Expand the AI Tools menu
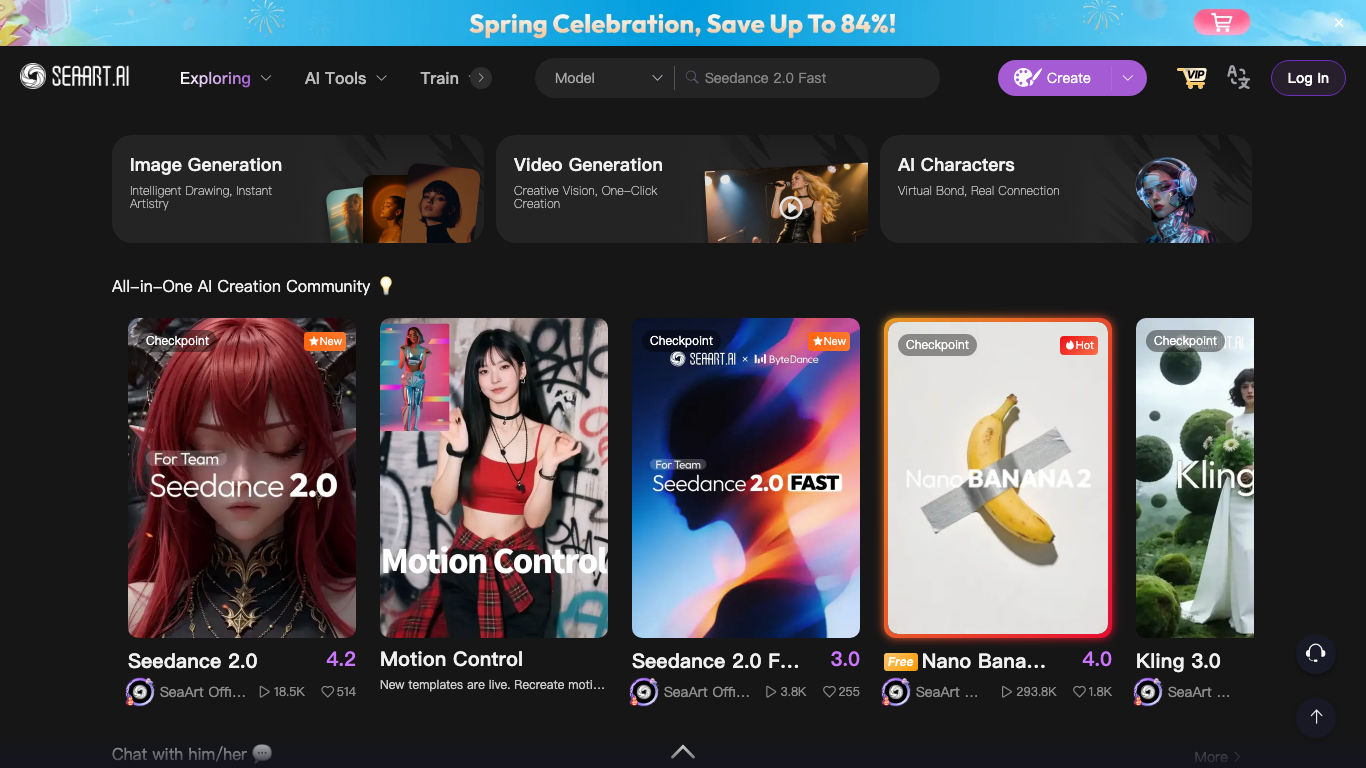1366x768 pixels. coord(345,78)
